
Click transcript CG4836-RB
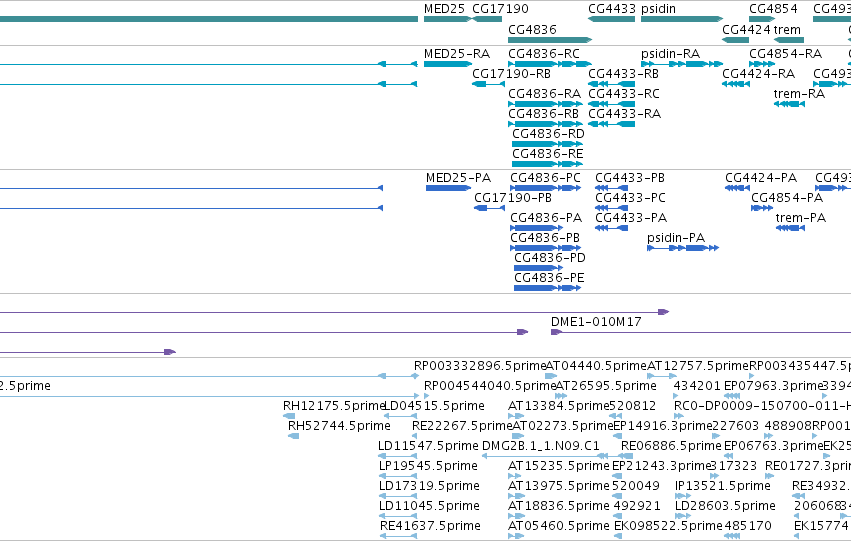click(x=544, y=124)
